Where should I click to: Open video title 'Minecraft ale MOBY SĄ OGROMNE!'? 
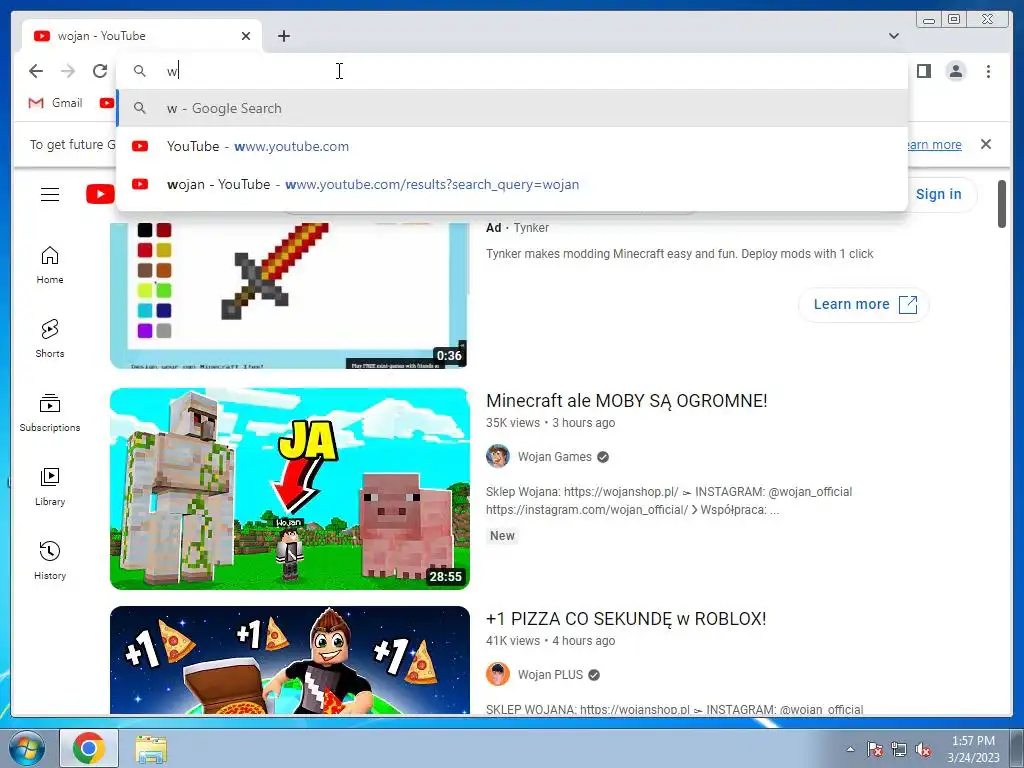626,400
